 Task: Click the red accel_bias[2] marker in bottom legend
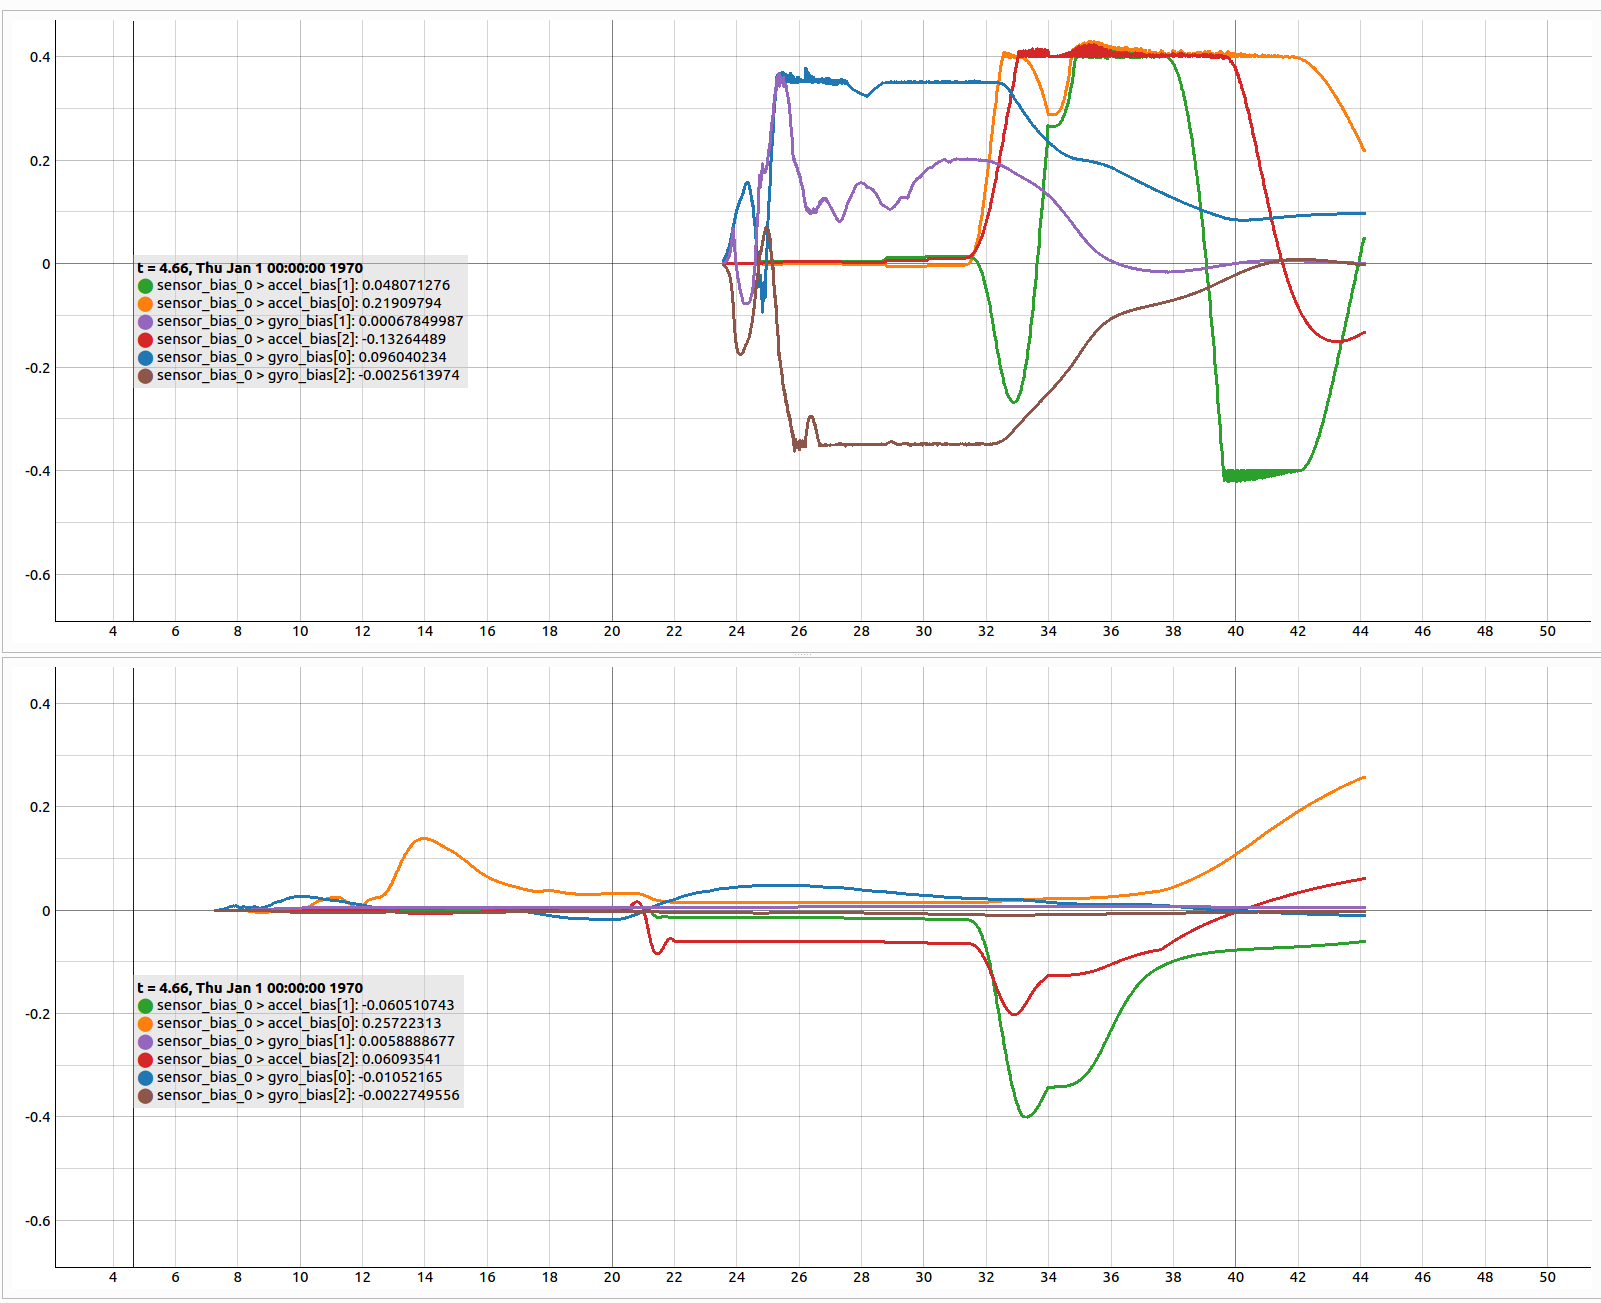click(x=146, y=1059)
